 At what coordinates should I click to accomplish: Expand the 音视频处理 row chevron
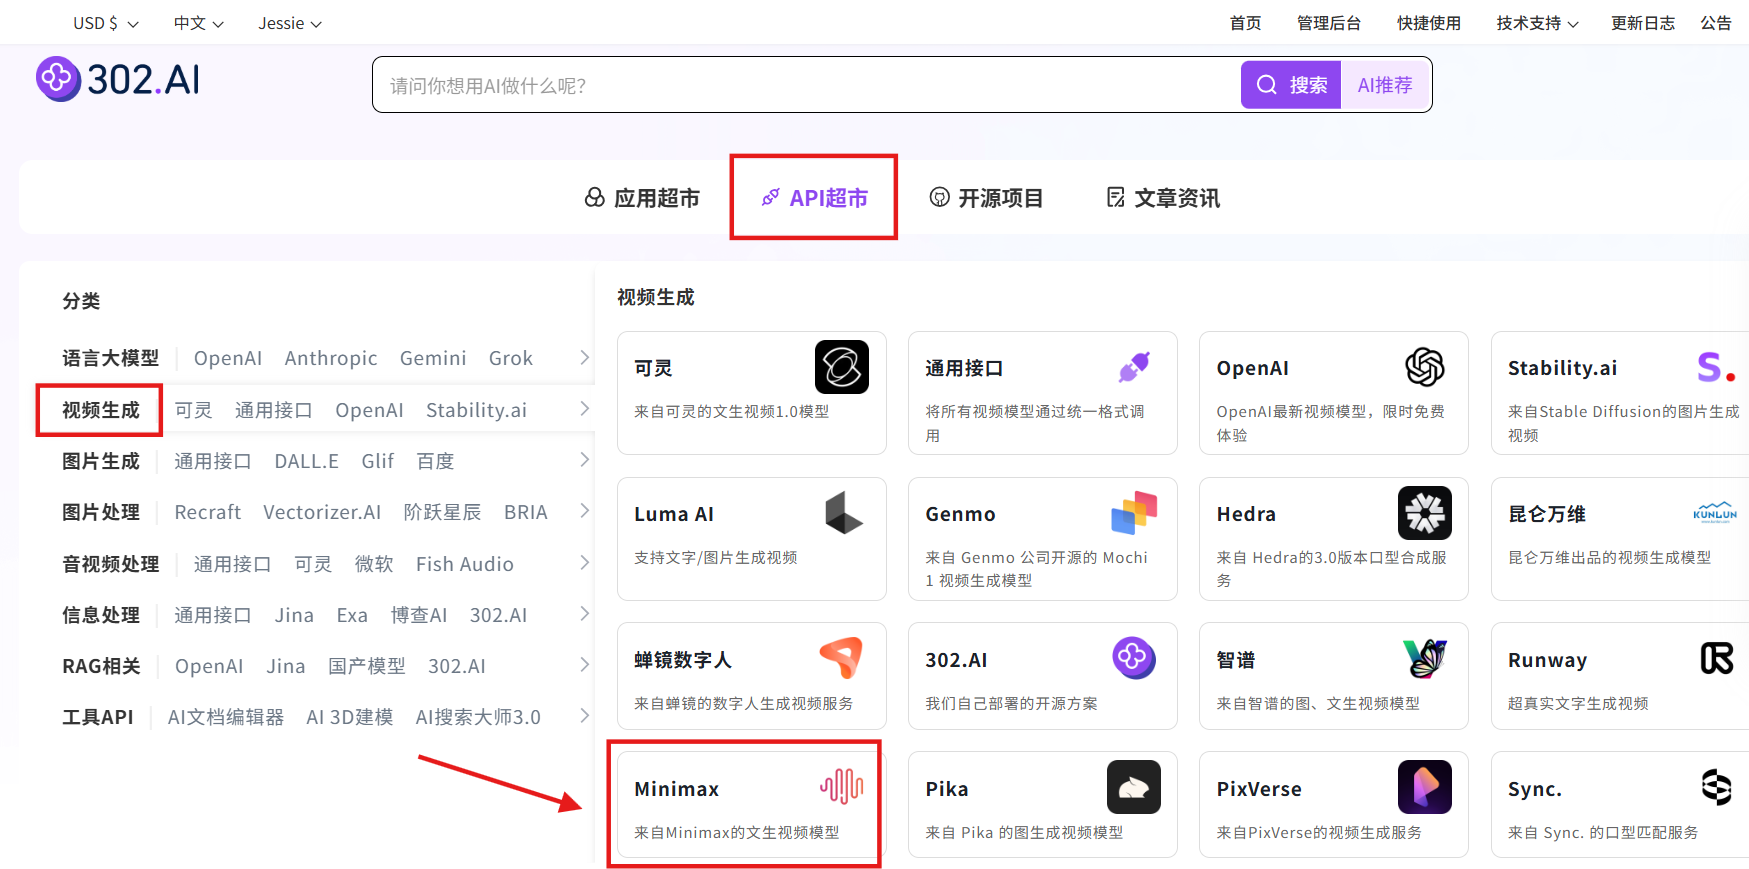(585, 563)
